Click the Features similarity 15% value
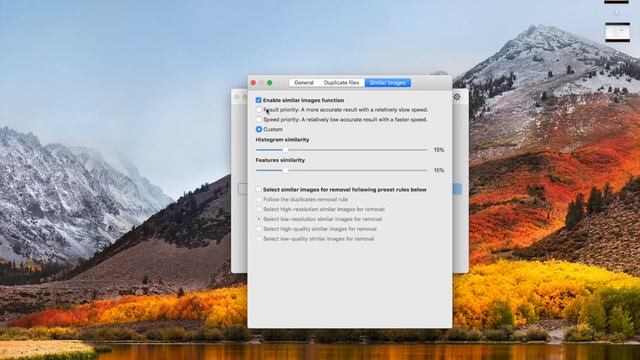 439,171
